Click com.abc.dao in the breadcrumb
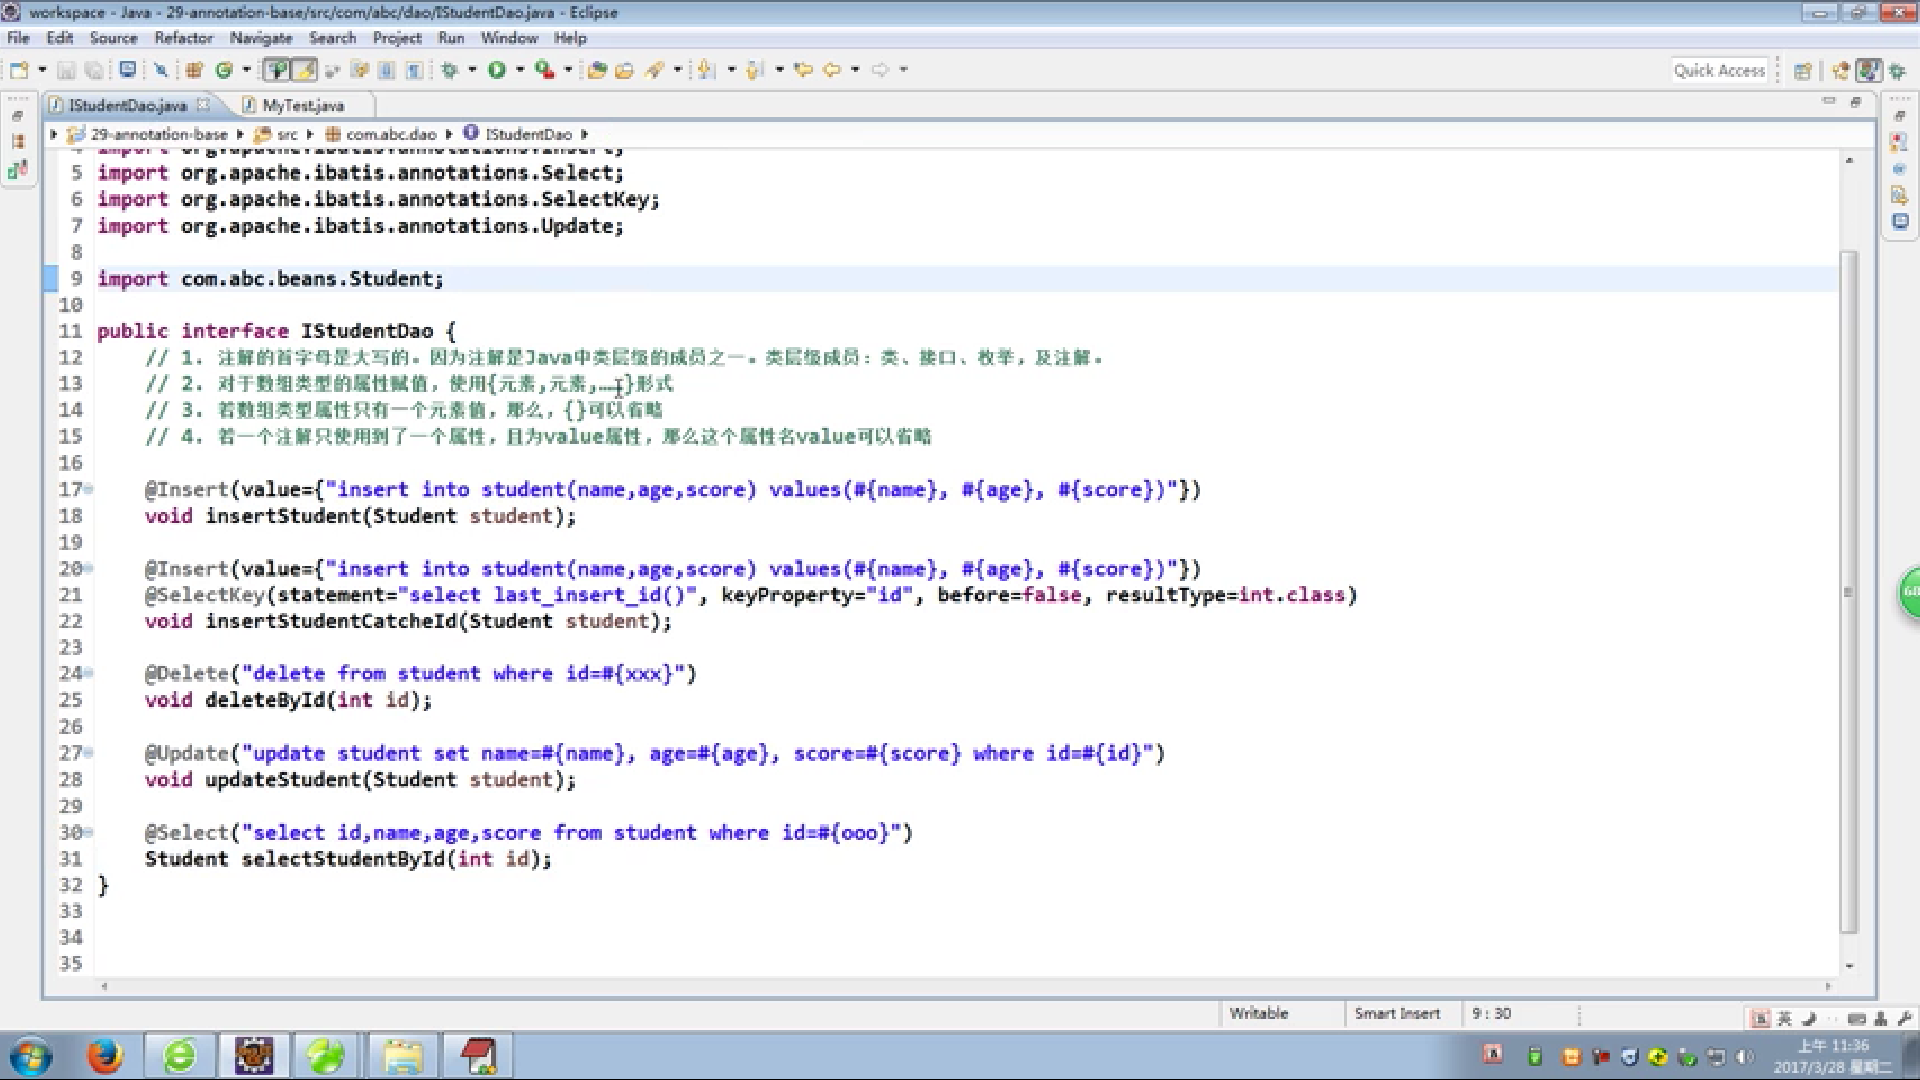The height and width of the screenshot is (1080, 1920). tap(391, 134)
